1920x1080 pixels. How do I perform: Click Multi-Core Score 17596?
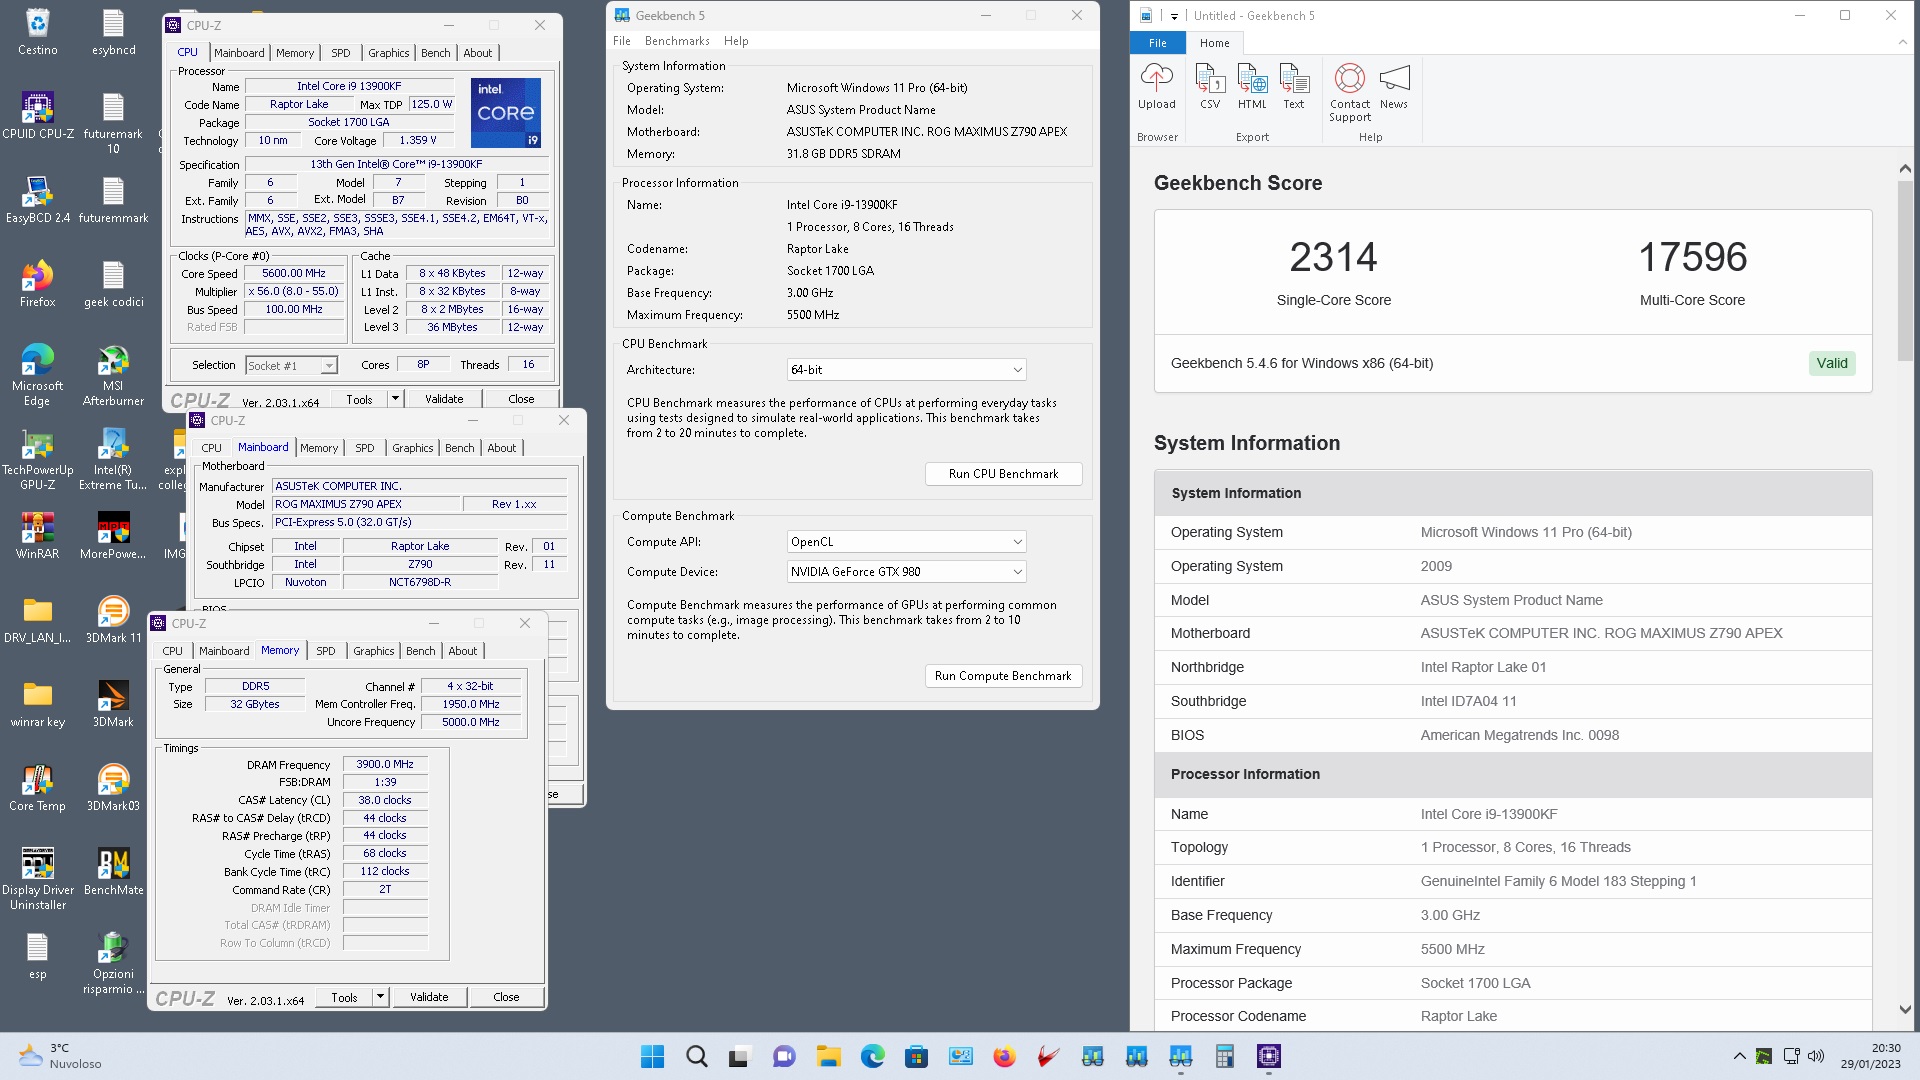coord(1692,258)
